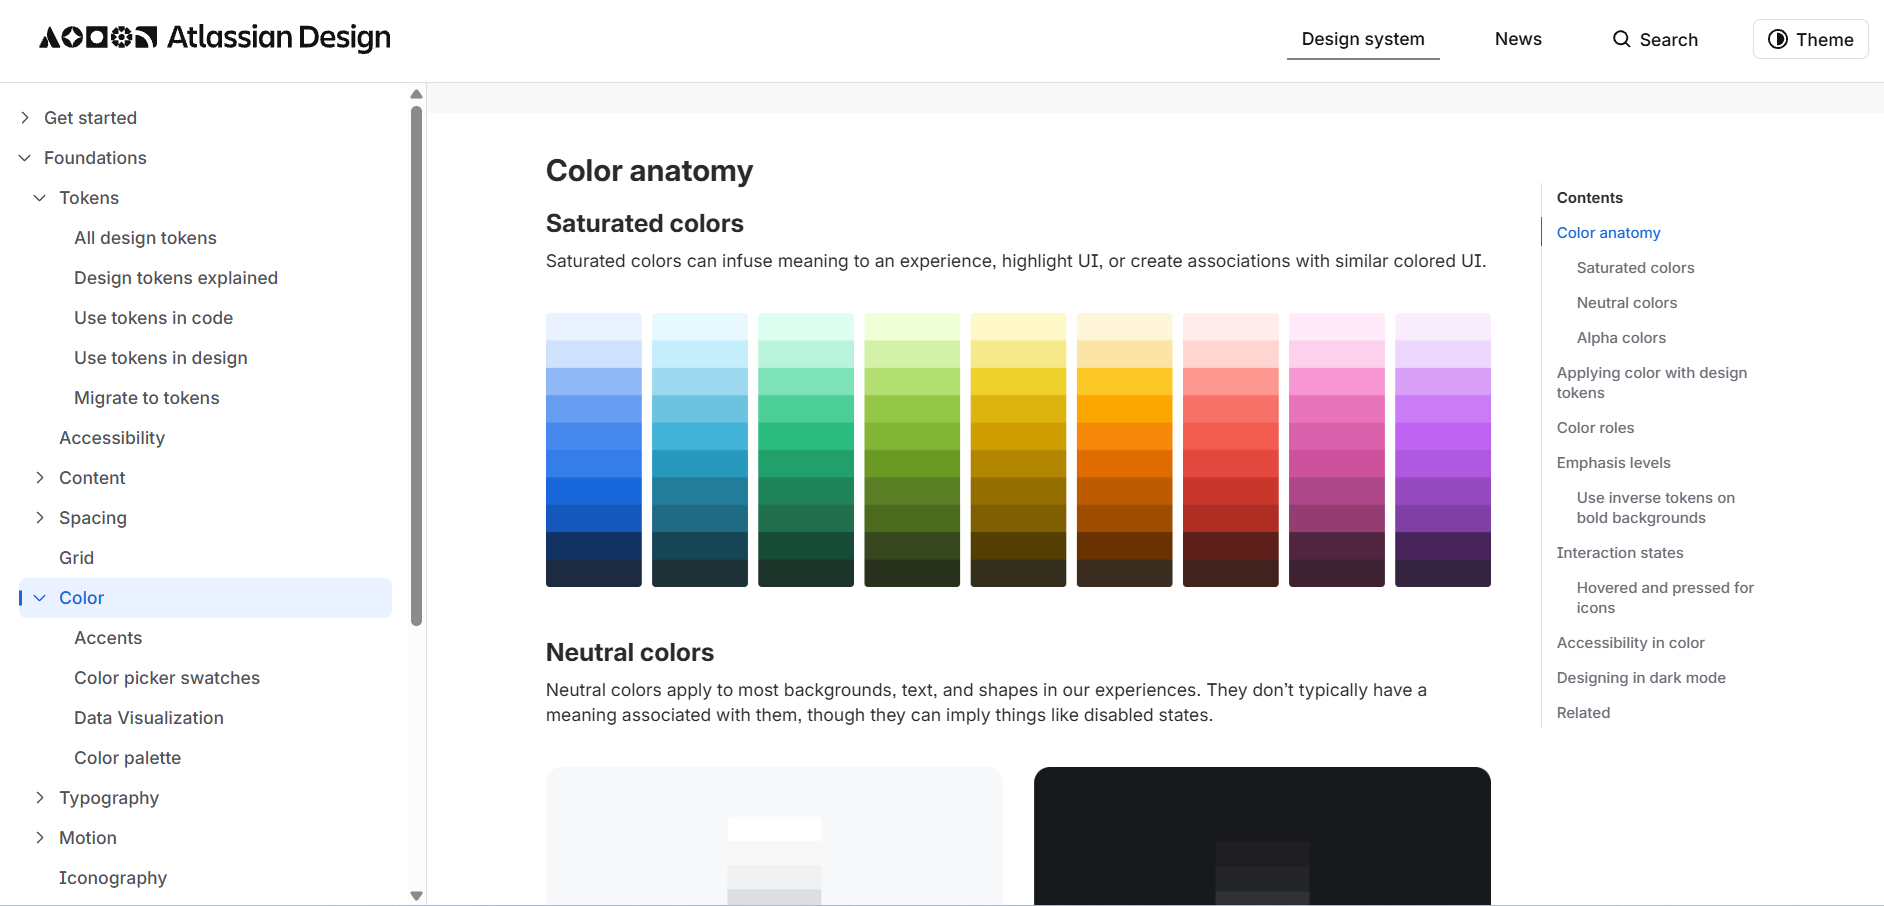
Task: Click the dark neutral colors preview
Action: click(x=1262, y=836)
